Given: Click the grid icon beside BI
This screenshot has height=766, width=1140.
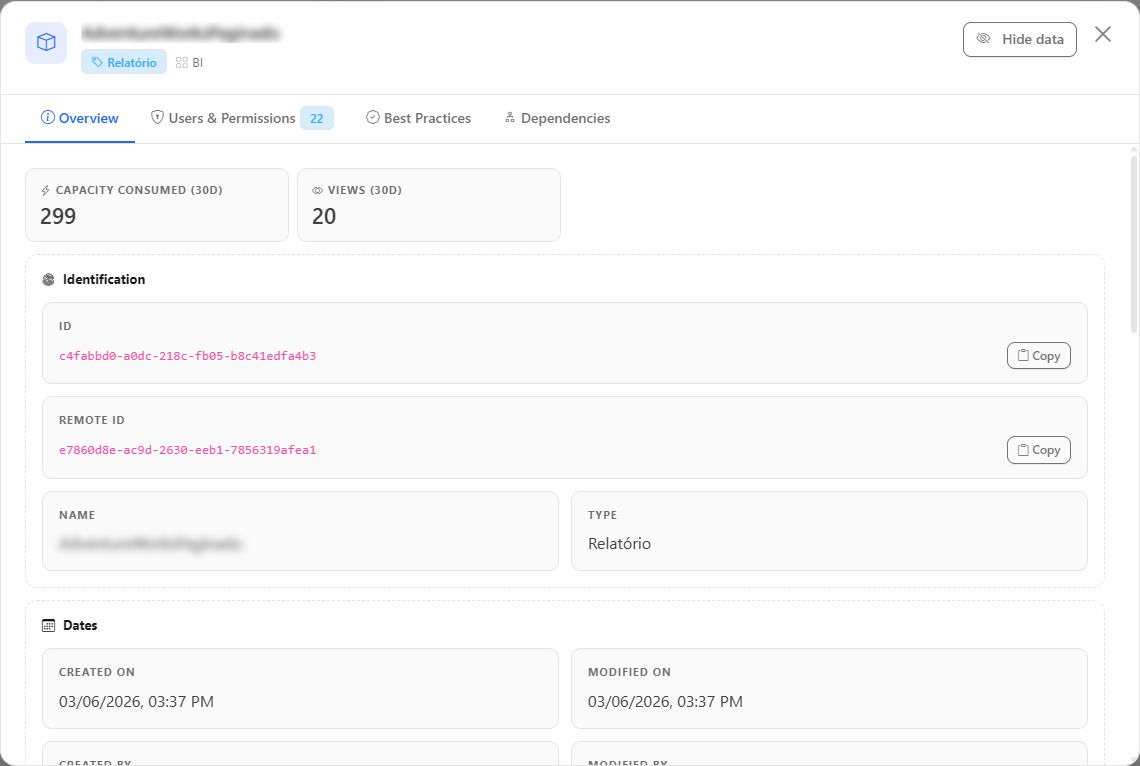Looking at the screenshot, I should coord(182,63).
